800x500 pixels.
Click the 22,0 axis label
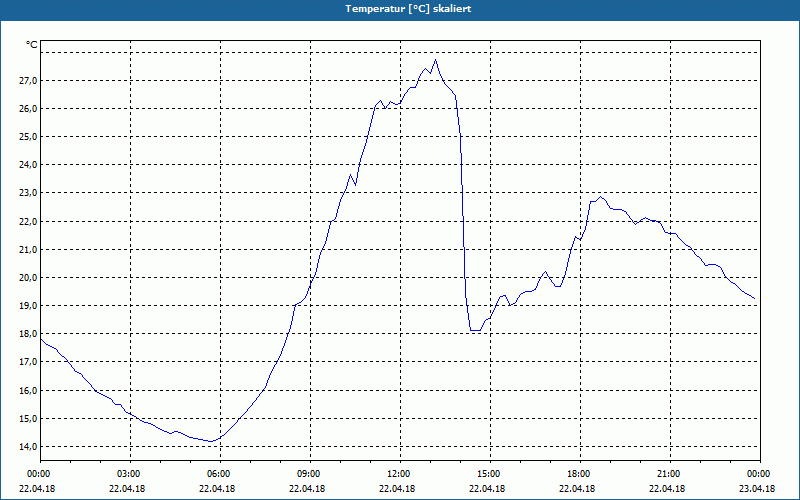[28, 221]
